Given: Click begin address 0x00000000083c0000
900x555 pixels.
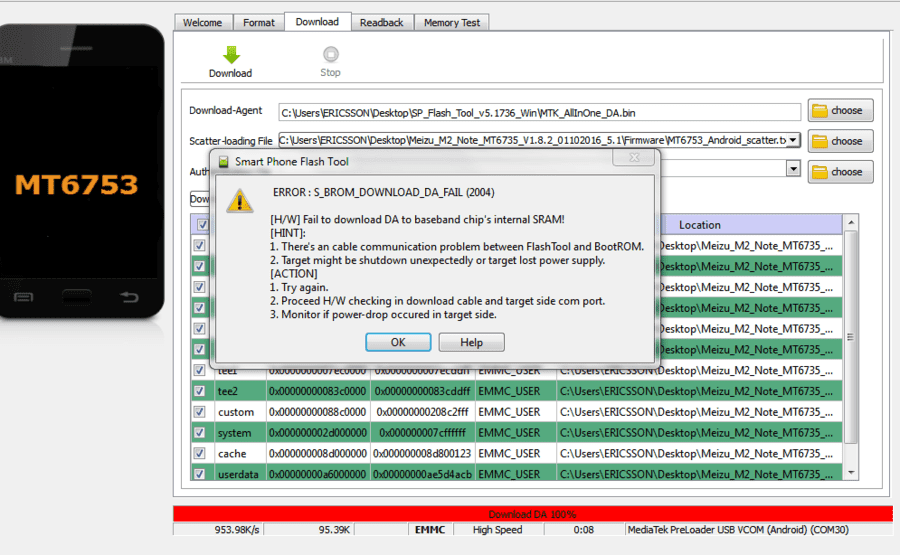Looking at the screenshot, I should point(317,391).
